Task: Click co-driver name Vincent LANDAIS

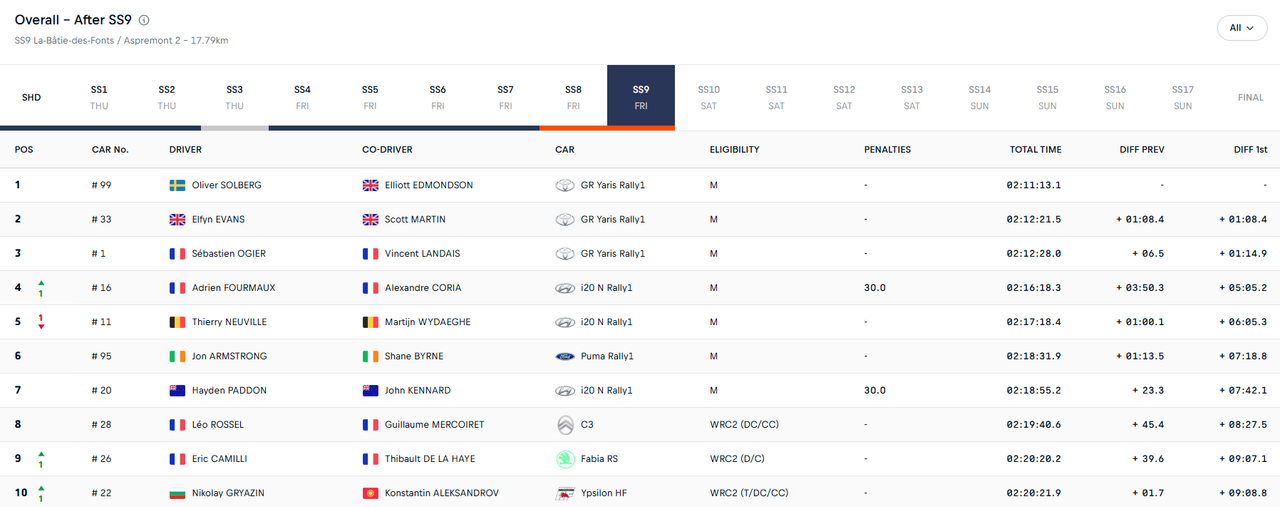Action: 422,254
